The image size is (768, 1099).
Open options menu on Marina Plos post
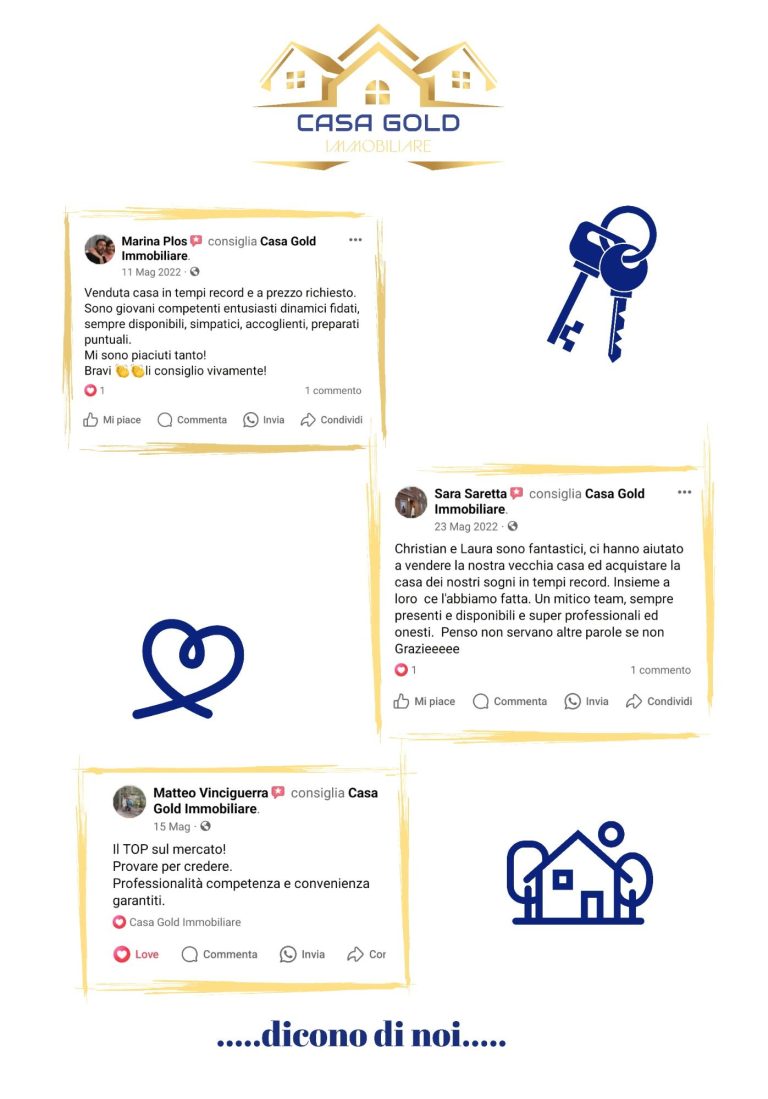(x=355, y=240)
